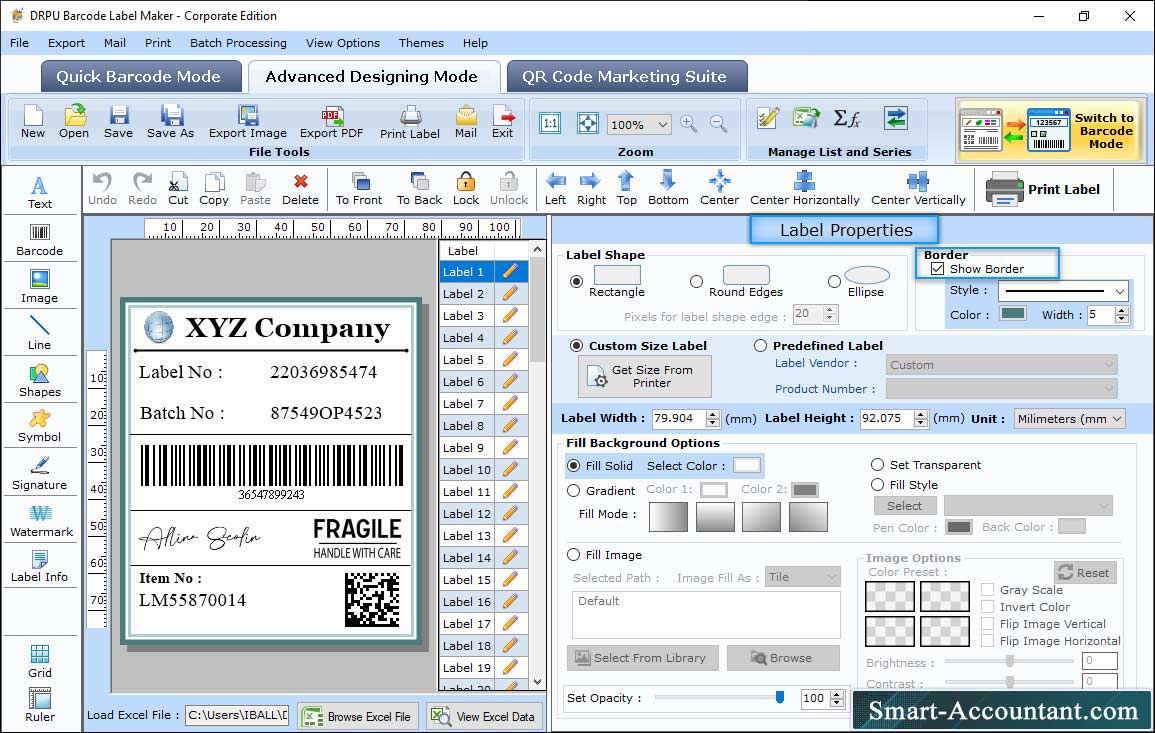Open the Shapes tool

coord(40,381)
